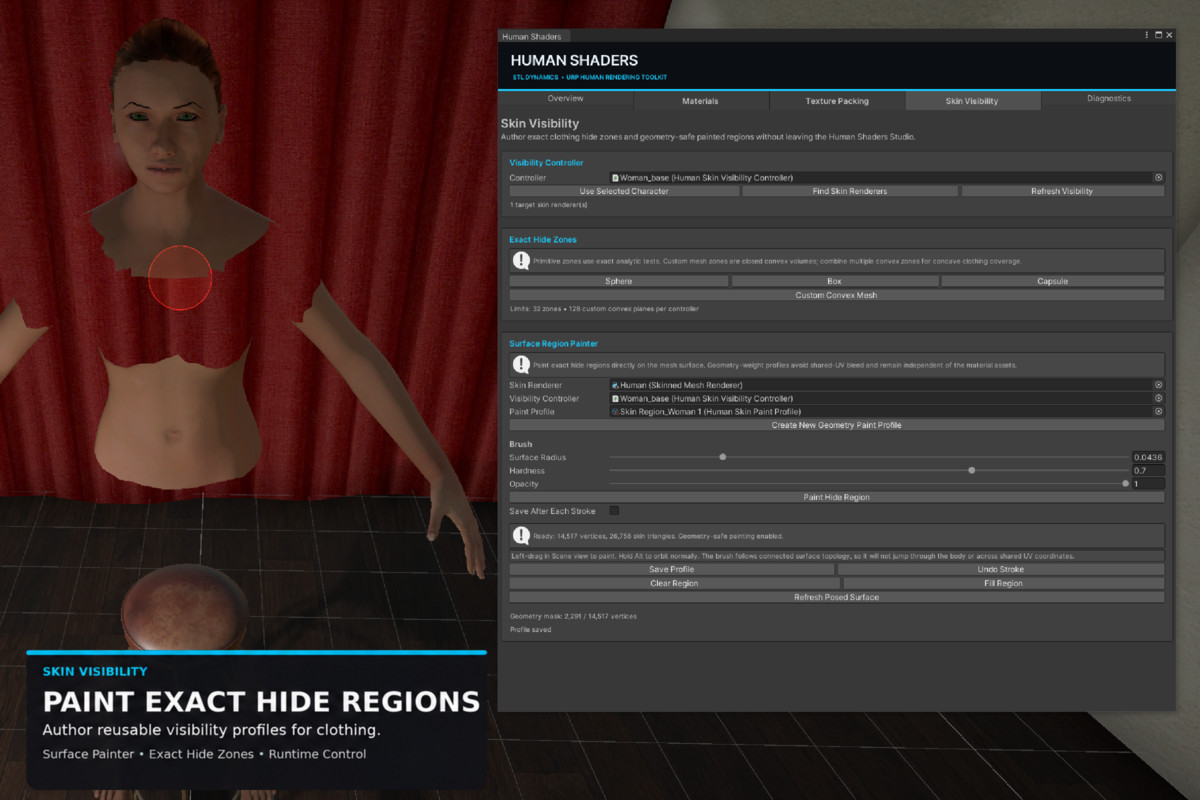Click the status icon next to Ready message
The width and height of the screenshot is (1200, 800).
[x=521, y=536]
